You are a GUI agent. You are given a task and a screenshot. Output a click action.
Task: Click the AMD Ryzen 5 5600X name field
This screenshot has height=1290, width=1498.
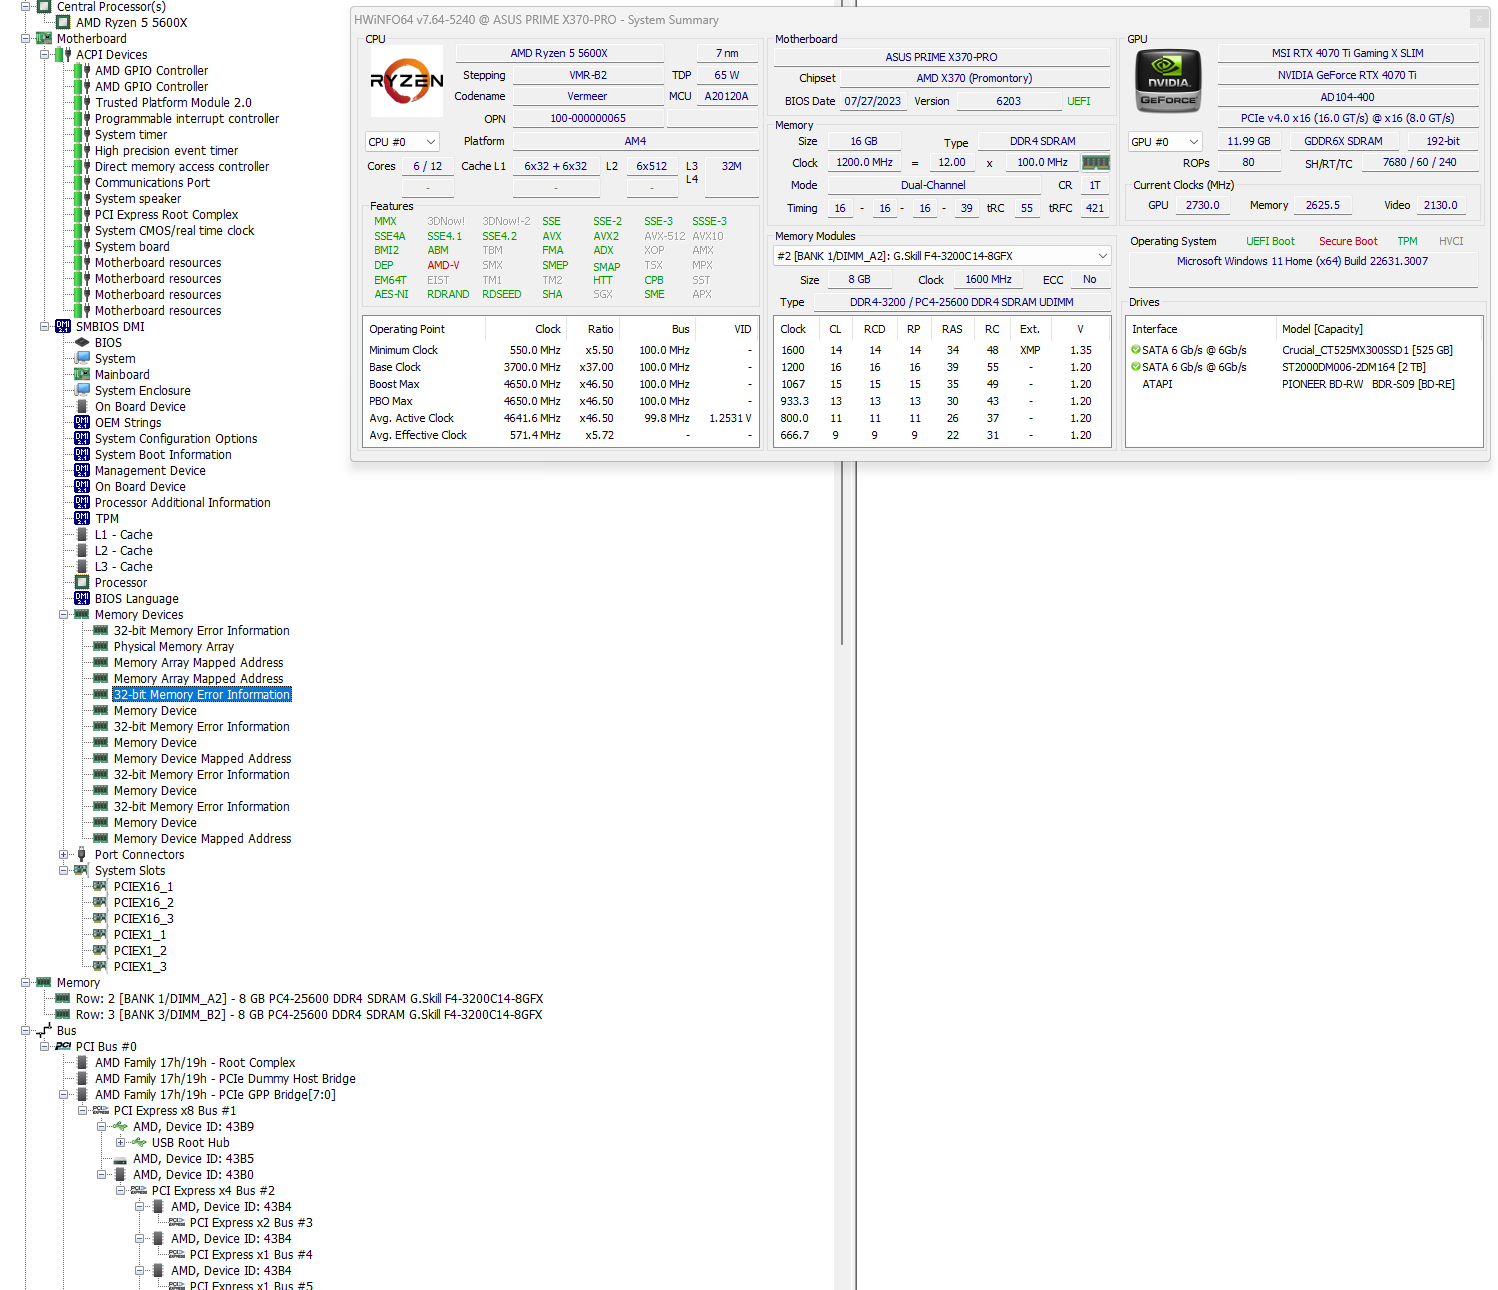tap(559, 53)
